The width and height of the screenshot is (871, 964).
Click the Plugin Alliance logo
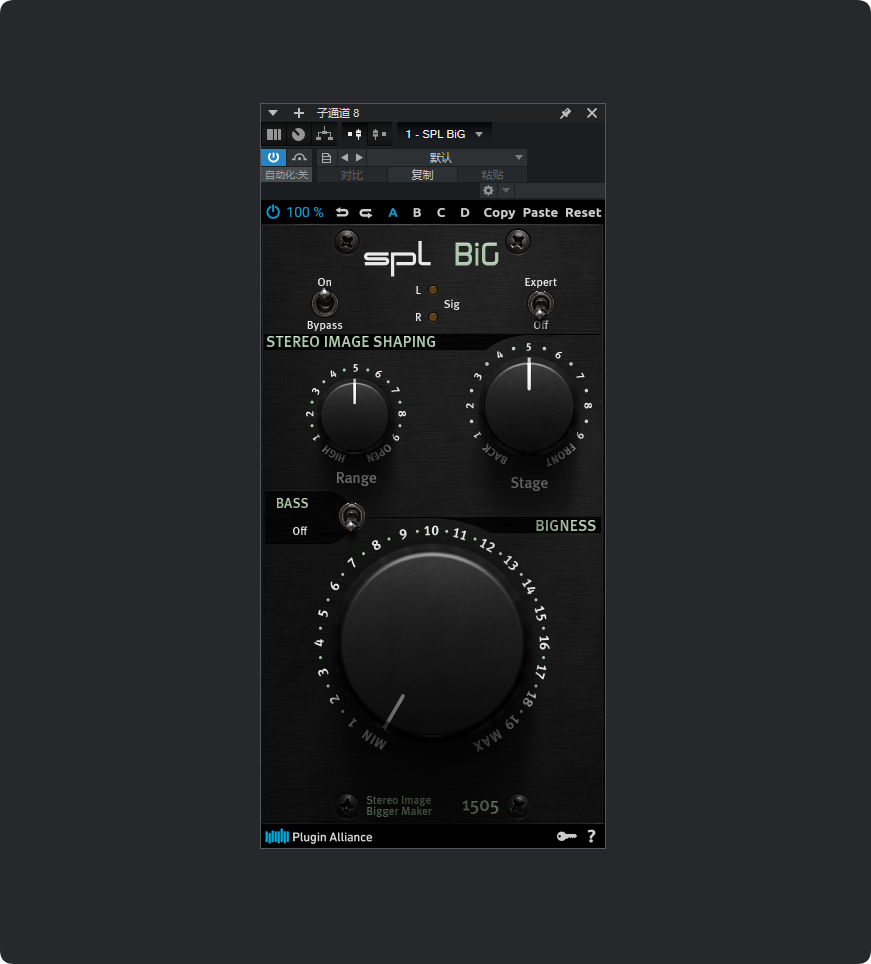pyautogui.click(x=318, y=837)
